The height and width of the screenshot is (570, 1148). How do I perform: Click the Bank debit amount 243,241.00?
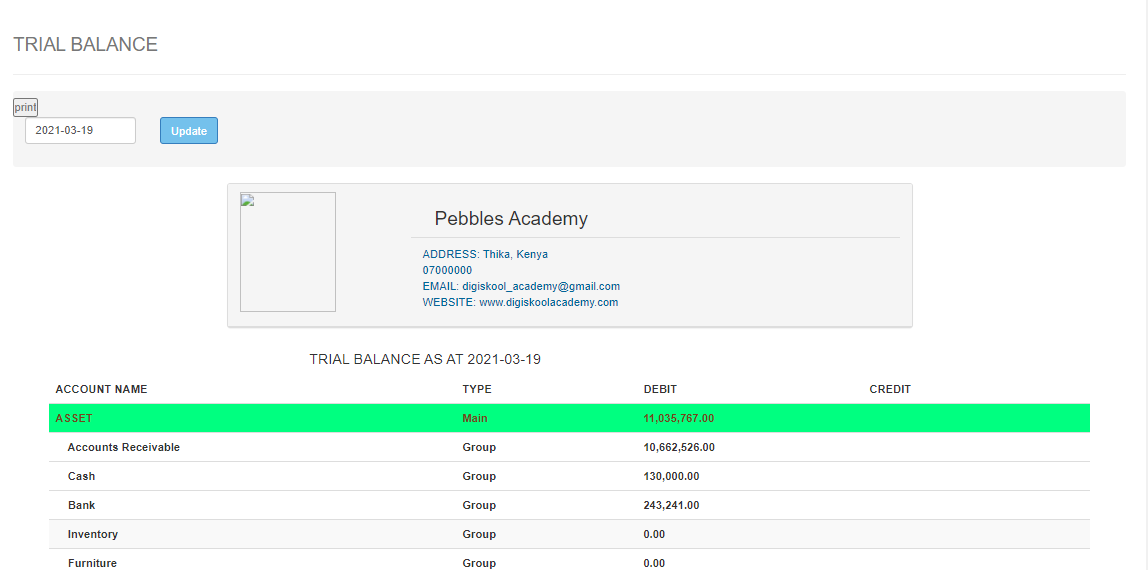pos(672,505)
